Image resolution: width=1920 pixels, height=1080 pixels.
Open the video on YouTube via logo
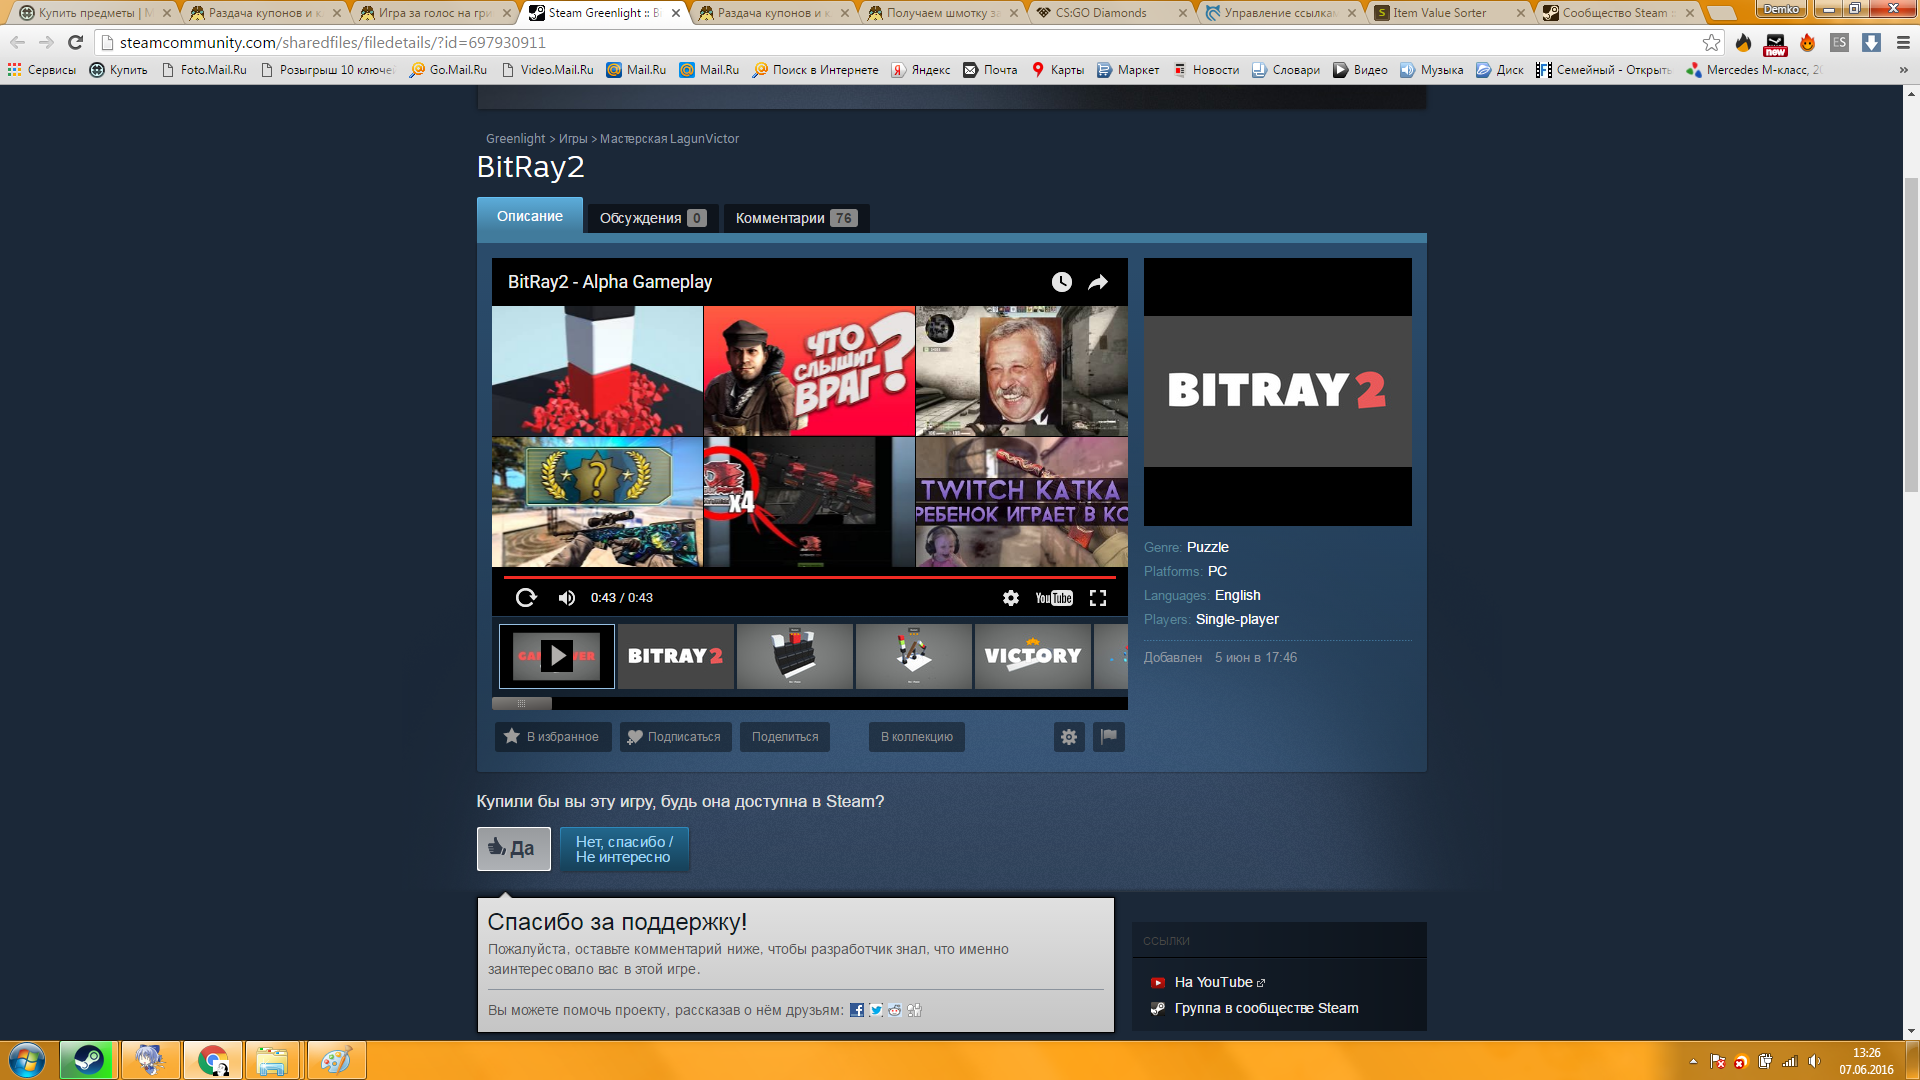(1054, 598)
